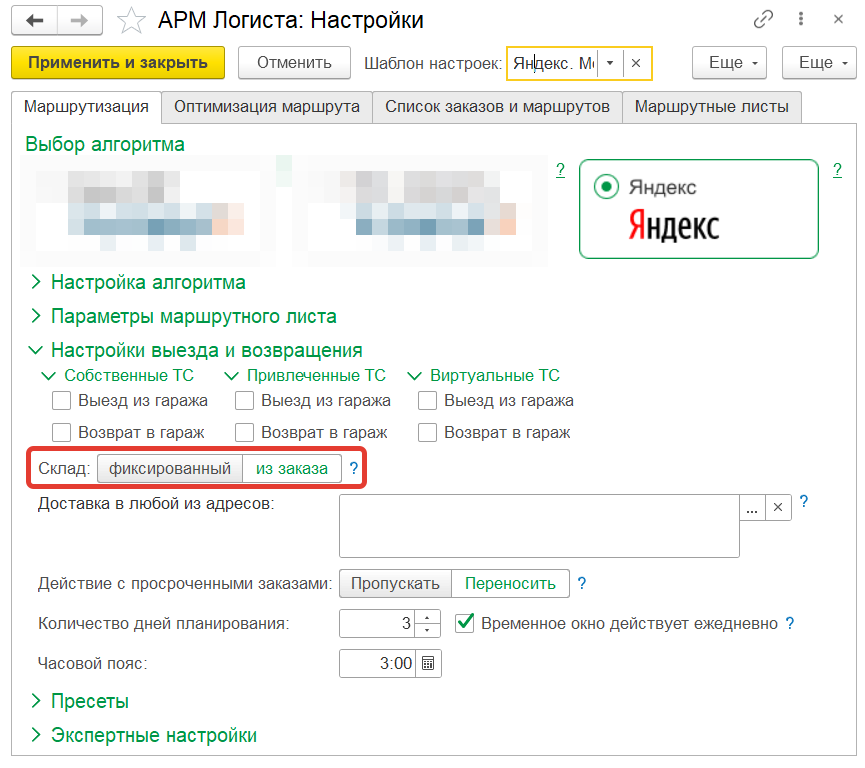Viewport: 865px width, 768px height.
Task: Open help for Действие с просроченными заказами
Action: [581, 583]
